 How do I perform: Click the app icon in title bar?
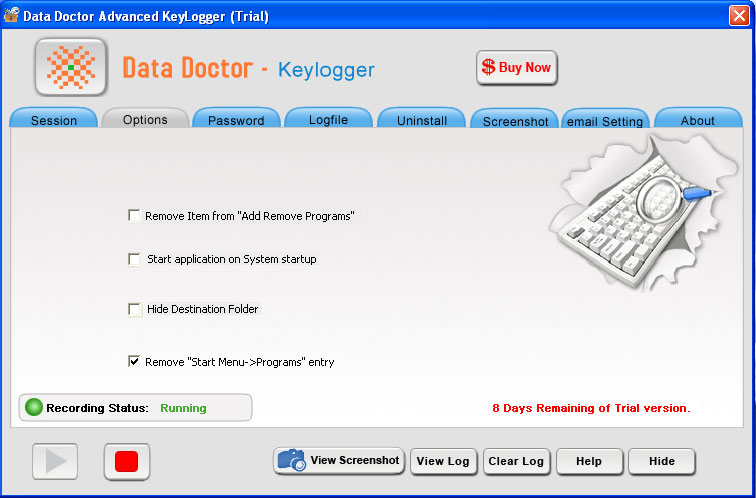(11, 15)
